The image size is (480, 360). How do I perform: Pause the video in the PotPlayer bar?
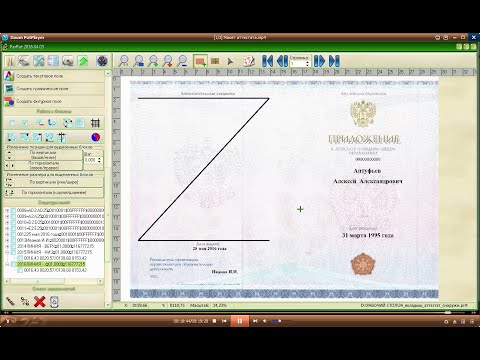coord(240,321)
